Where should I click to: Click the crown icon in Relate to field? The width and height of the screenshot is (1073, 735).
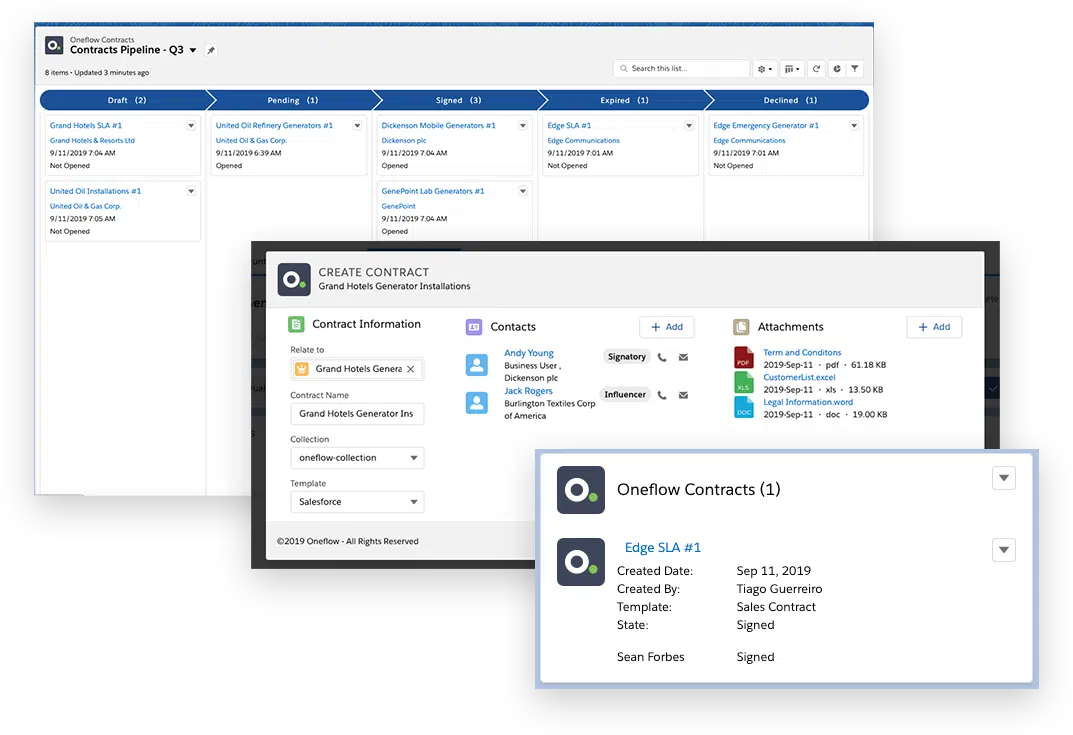(x=302, y=369)
